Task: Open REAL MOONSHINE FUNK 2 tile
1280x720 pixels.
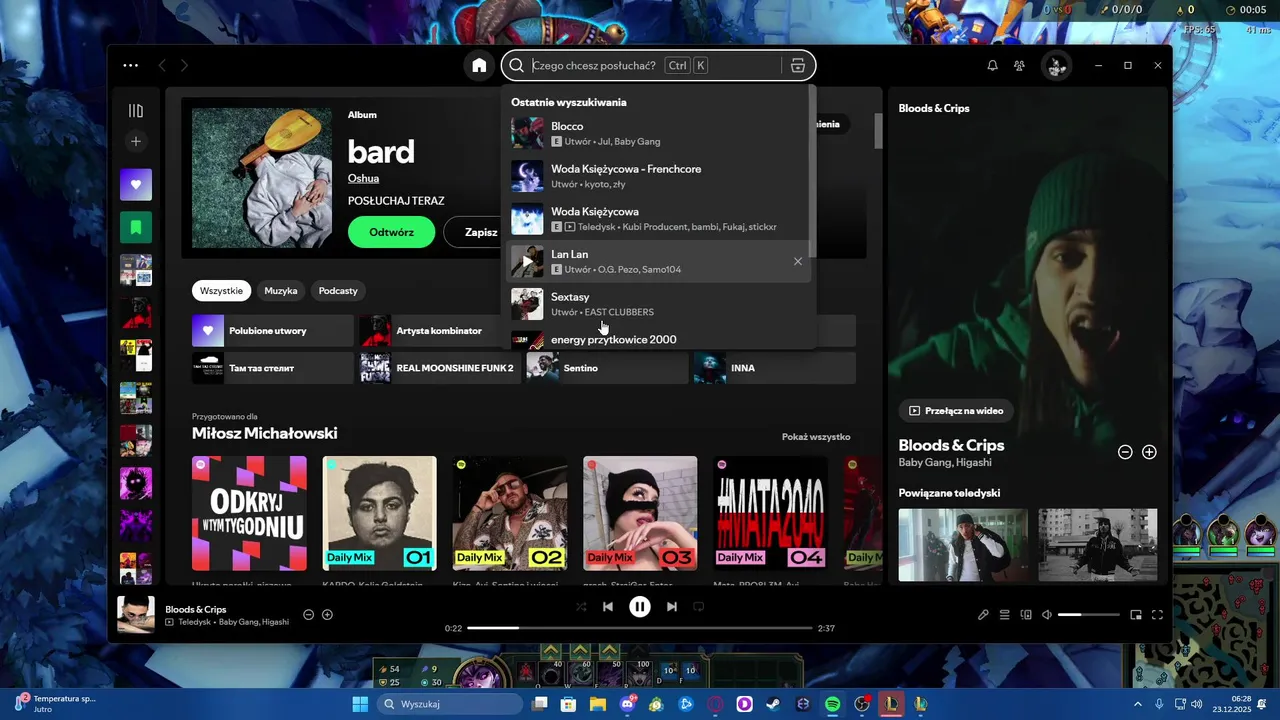Action: (x=440, y=368)
